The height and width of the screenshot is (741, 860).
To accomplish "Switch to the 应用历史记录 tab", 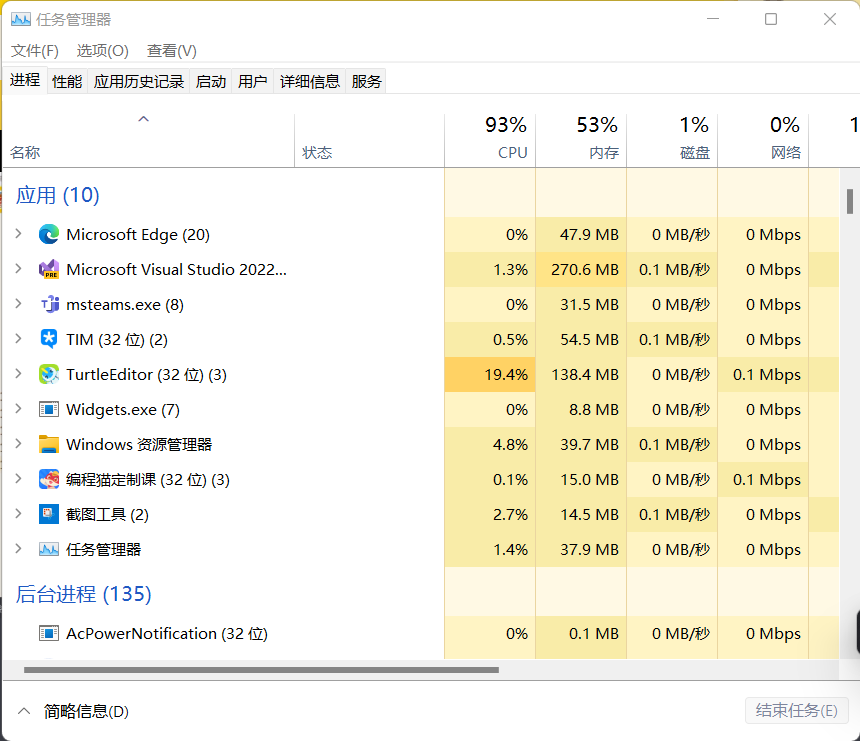I will (139, 82).
